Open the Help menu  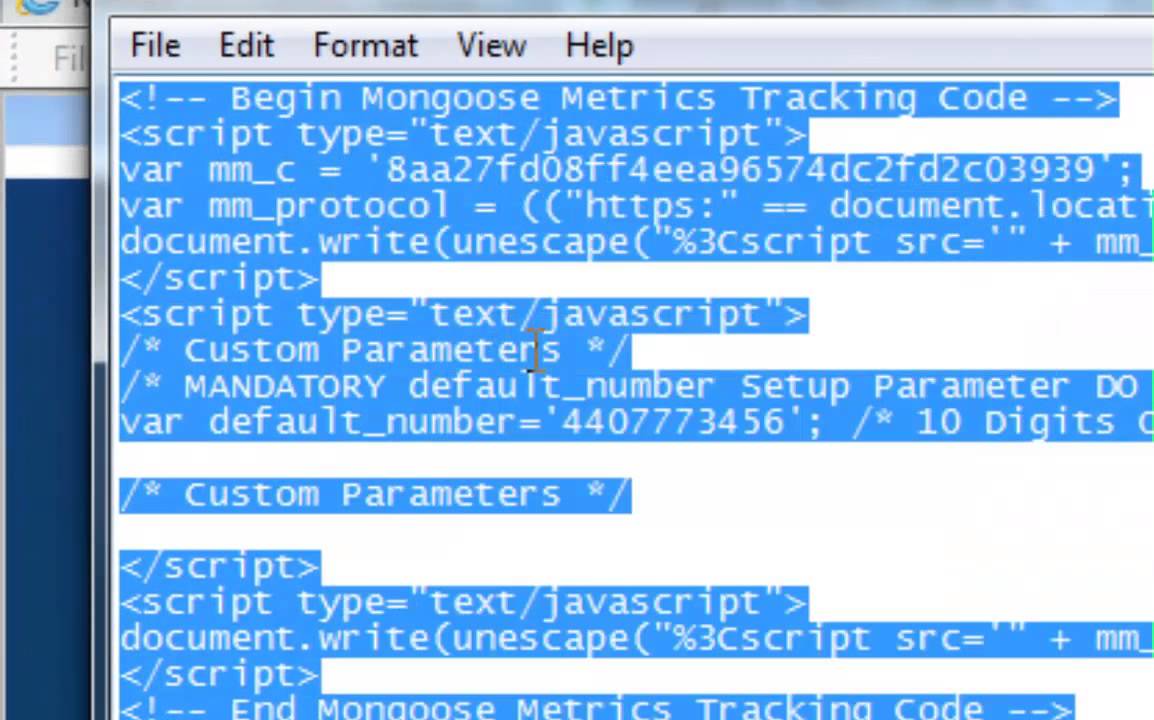click(x=599, y=46)
